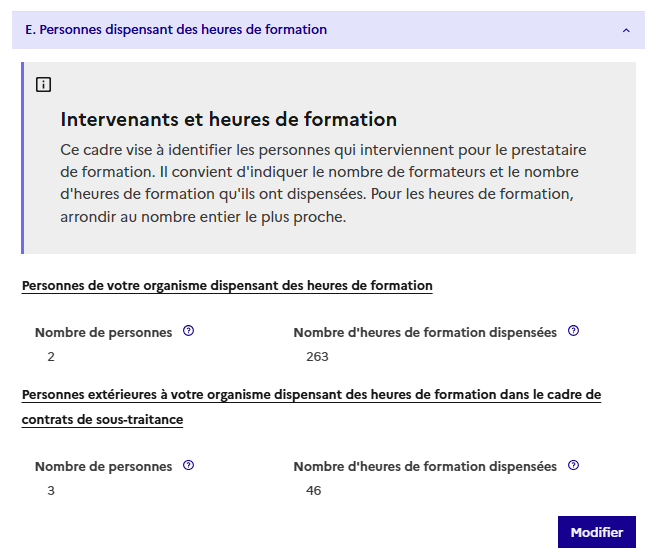The width and height of the screenshot is (669, 557).
Task: Click external 'Nombre d'heures de formation dispensées' label
Action: tap(425, 467)
